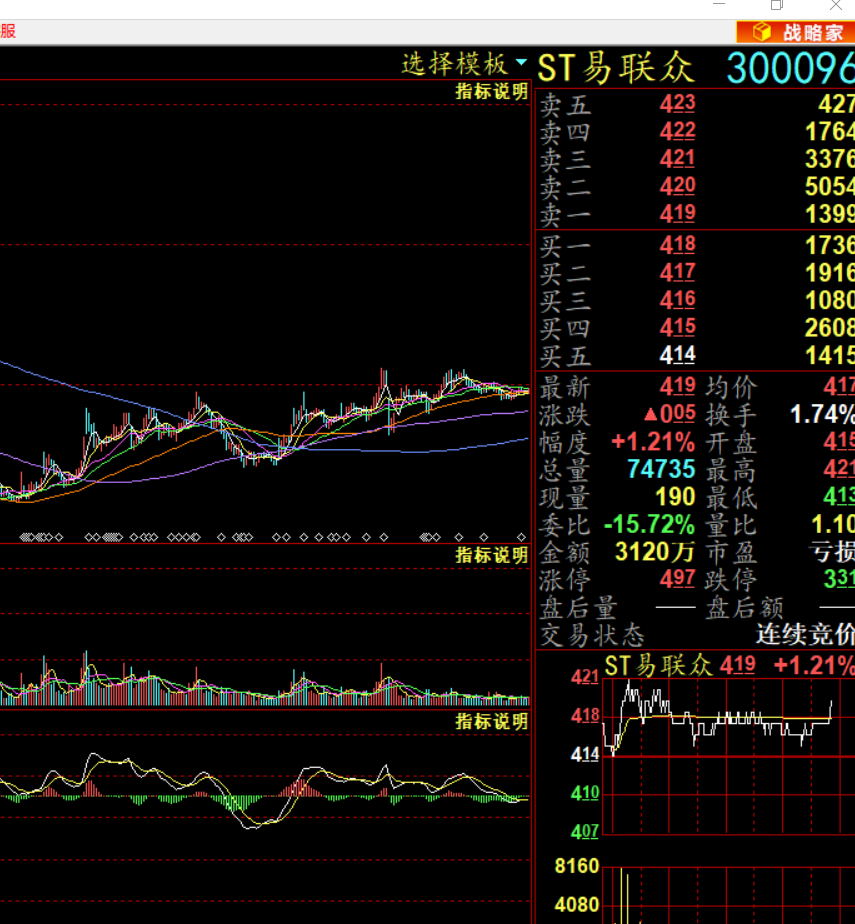Click the 407 price axis label on mini chart
The width and height of the screenshot is (855, 924).
(585, 831)
